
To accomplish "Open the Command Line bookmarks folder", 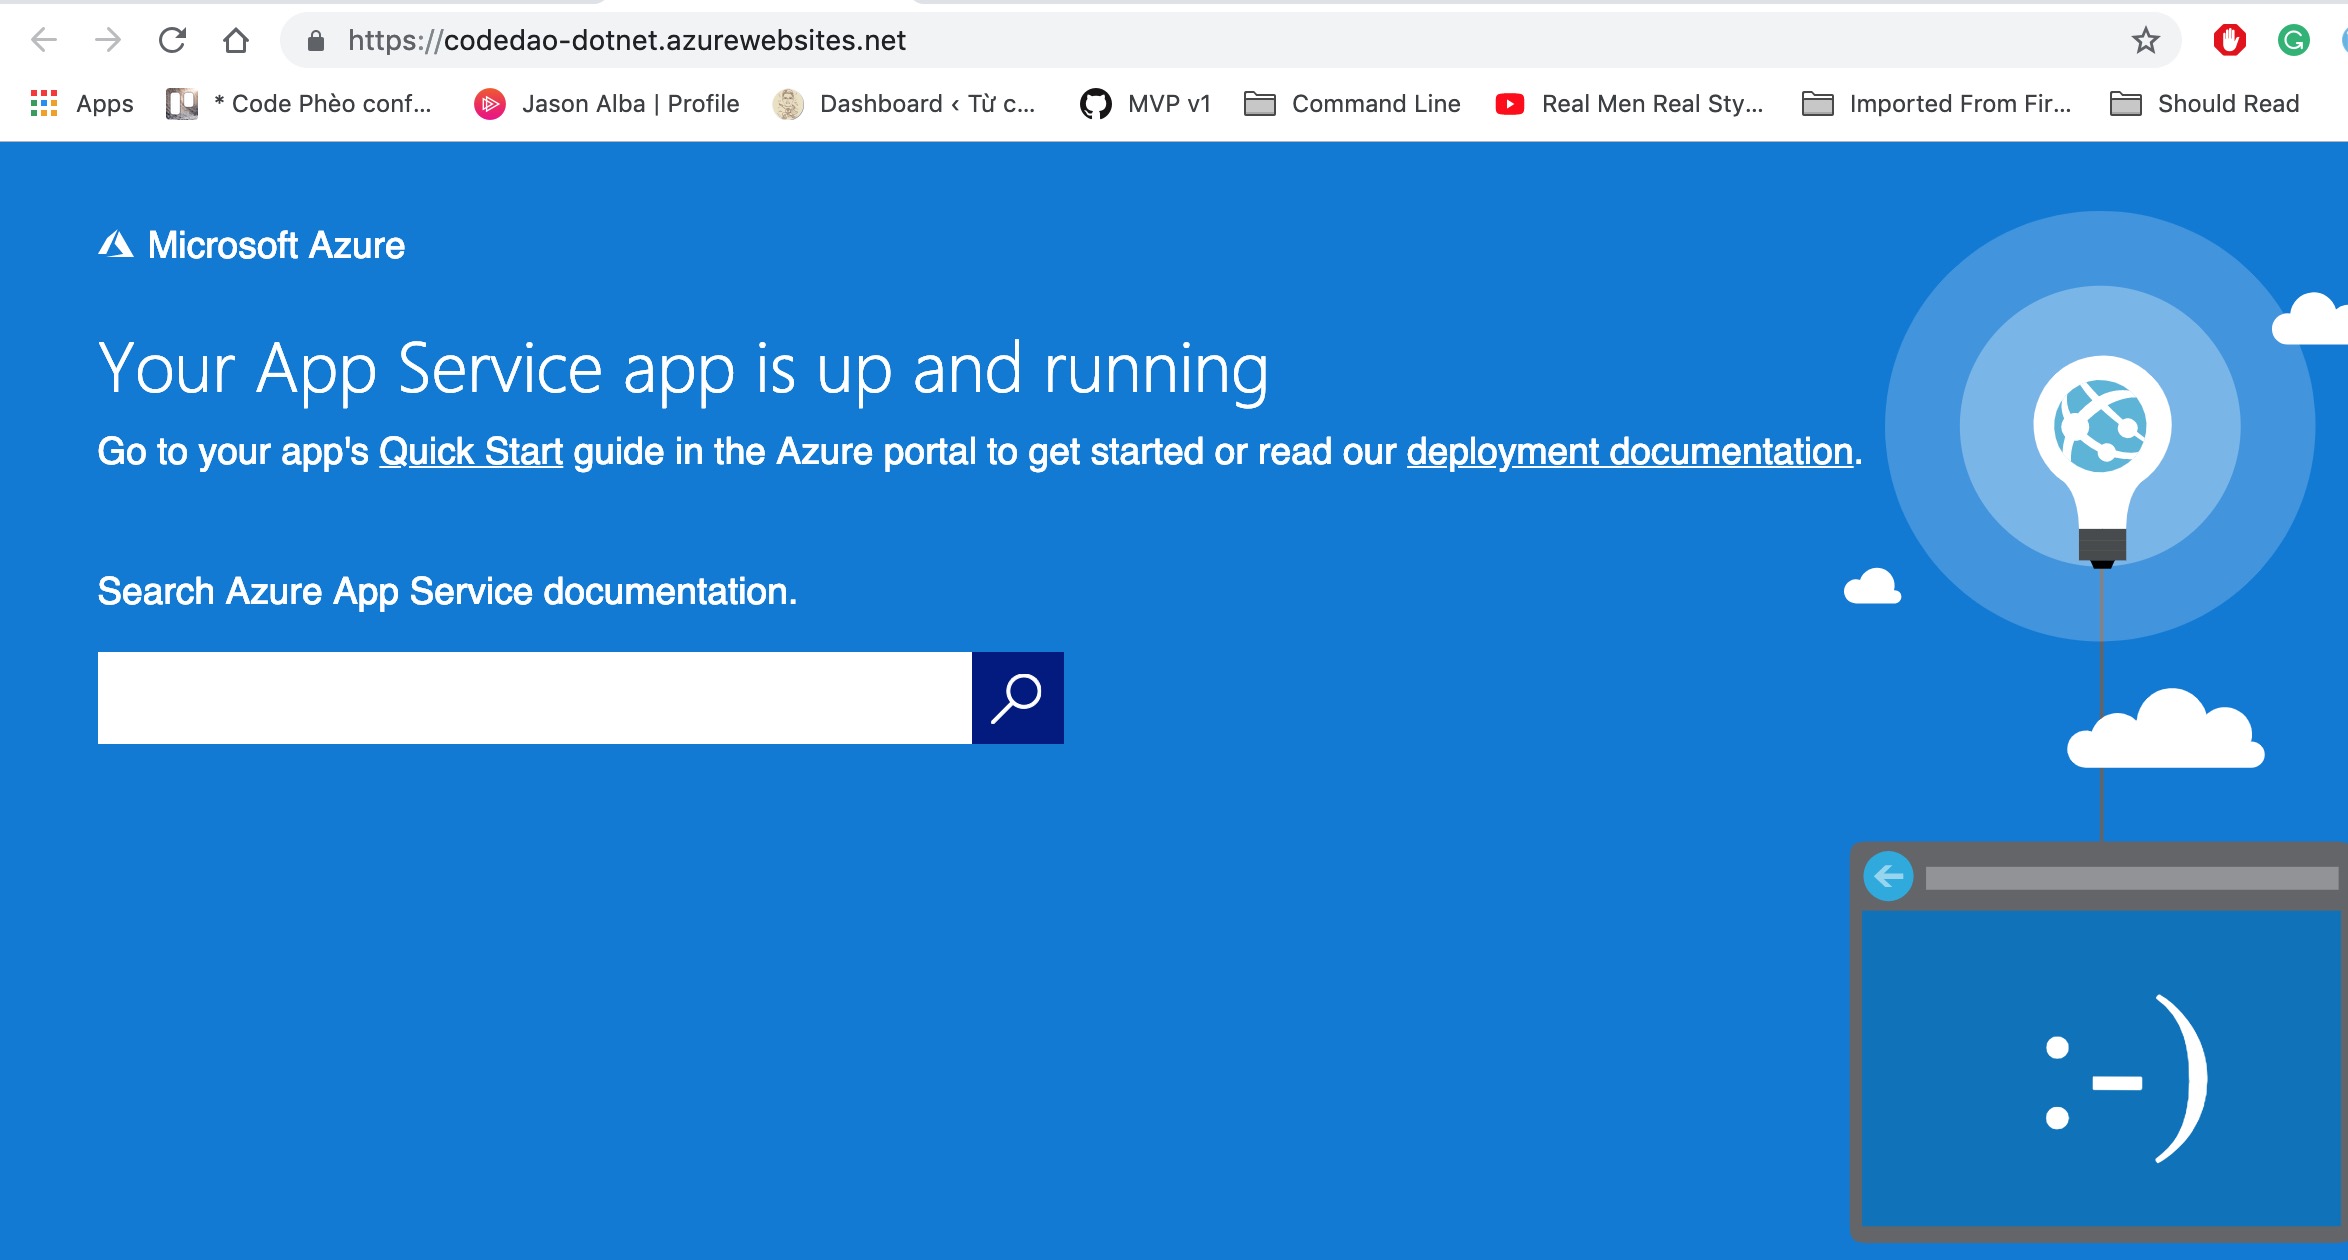I will point(1352,104).
